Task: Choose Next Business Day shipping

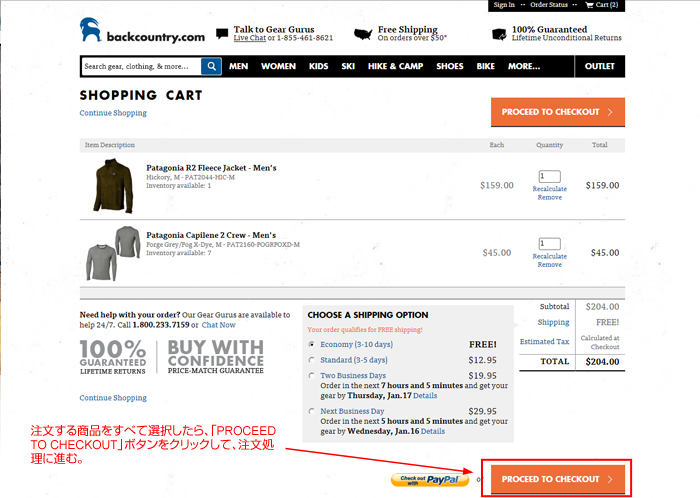Action: click(312, 411)
